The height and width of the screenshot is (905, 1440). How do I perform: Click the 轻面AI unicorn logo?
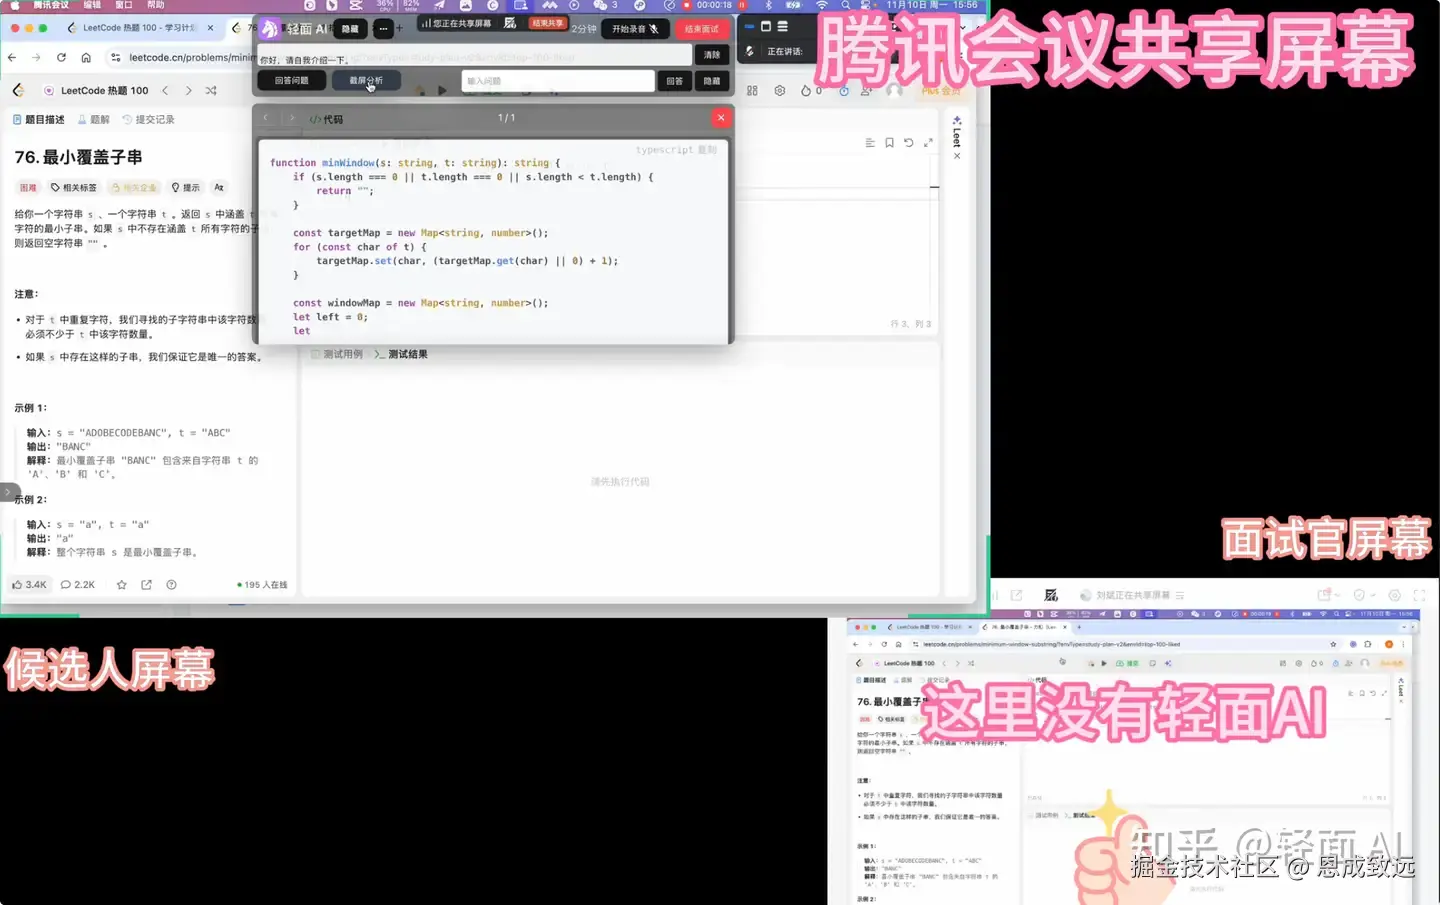click(x=270, y=29)
